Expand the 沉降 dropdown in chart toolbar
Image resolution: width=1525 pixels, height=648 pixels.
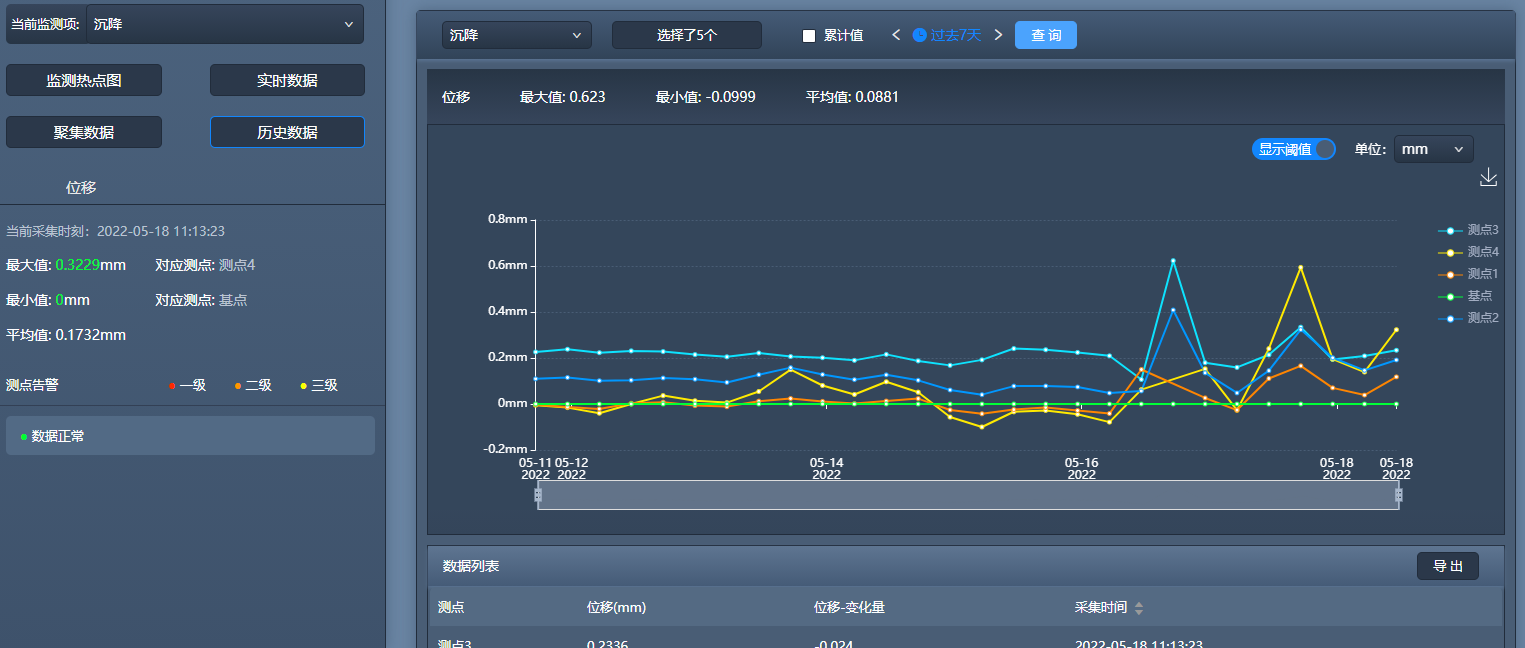click(x=516, y=35)
